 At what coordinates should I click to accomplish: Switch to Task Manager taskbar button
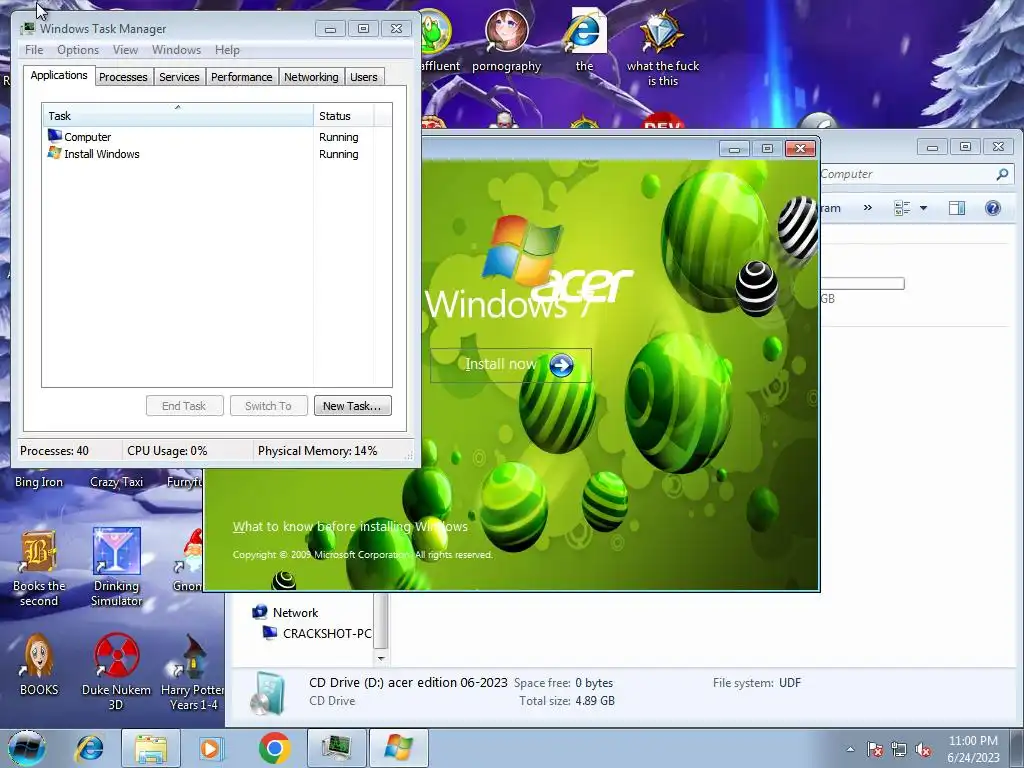(337, 748)
